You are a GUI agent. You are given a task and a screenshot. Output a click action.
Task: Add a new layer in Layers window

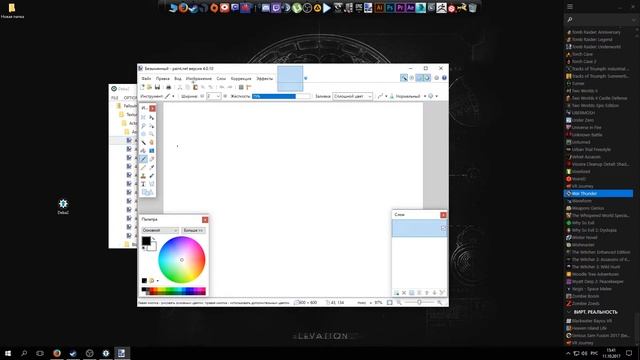coord(396,293)
